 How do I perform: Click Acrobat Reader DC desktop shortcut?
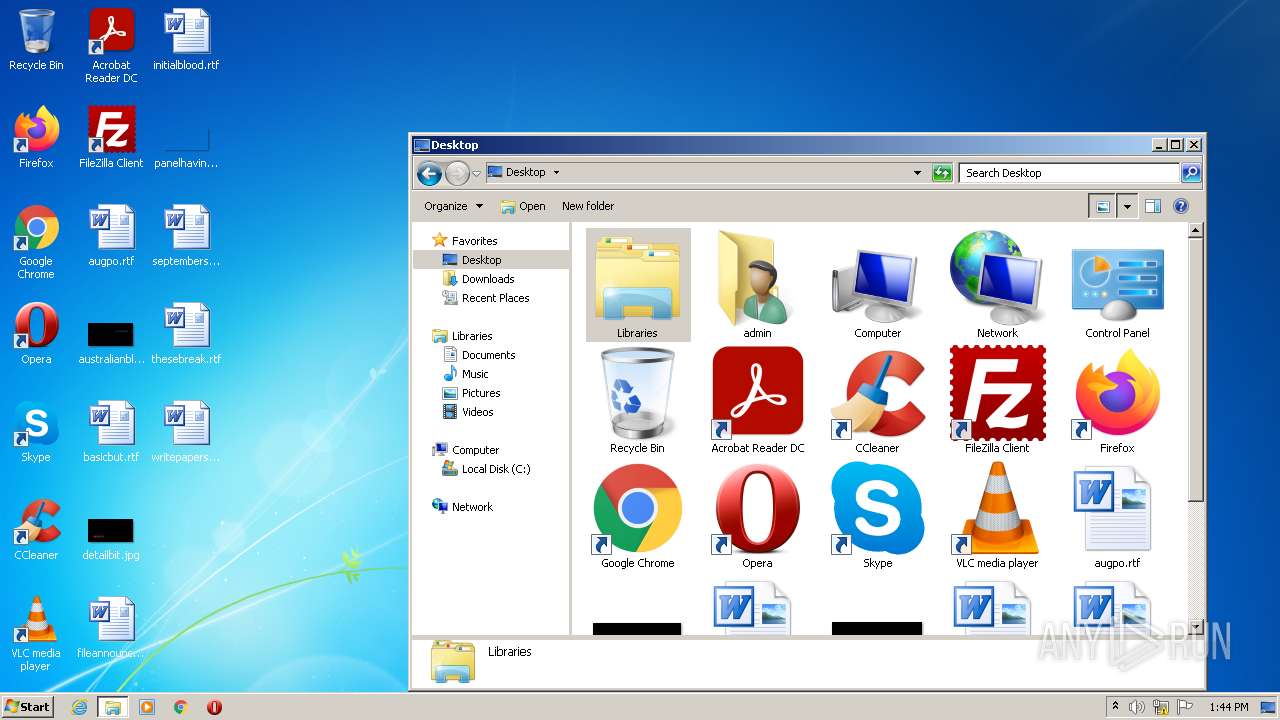(111, 45)
